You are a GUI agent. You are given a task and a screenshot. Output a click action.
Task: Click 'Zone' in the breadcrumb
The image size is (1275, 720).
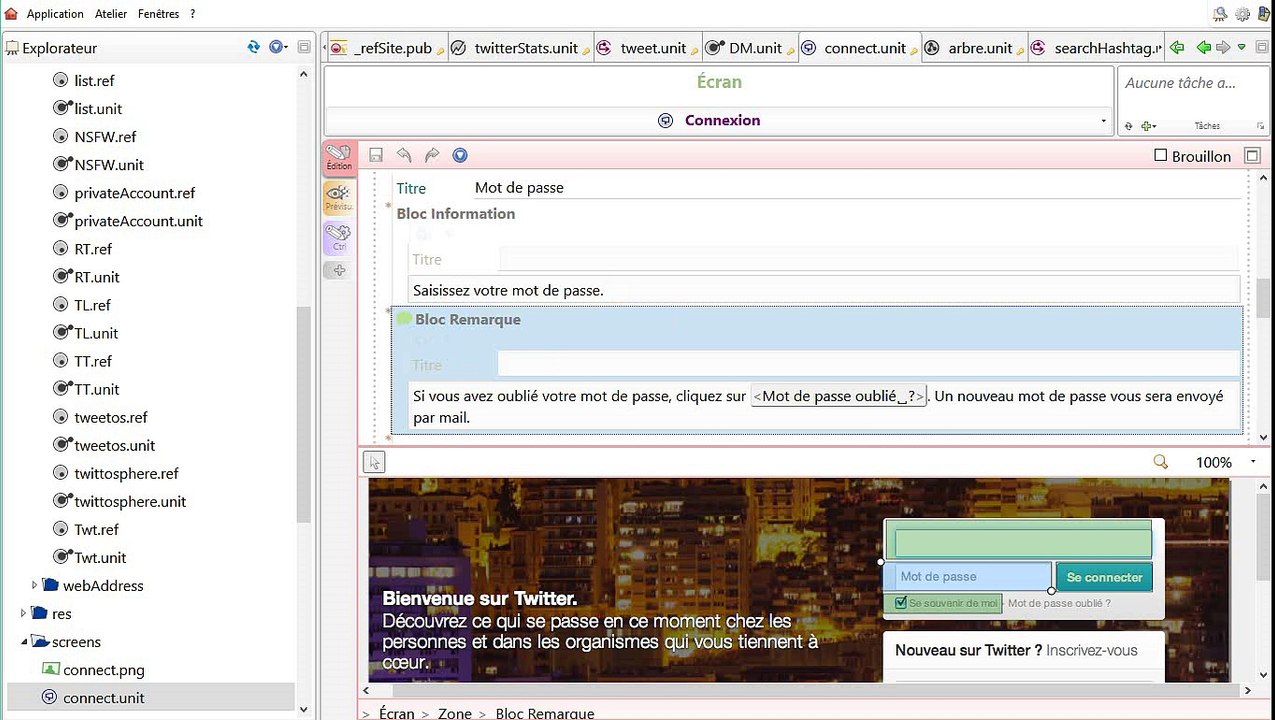click(455, 713)
